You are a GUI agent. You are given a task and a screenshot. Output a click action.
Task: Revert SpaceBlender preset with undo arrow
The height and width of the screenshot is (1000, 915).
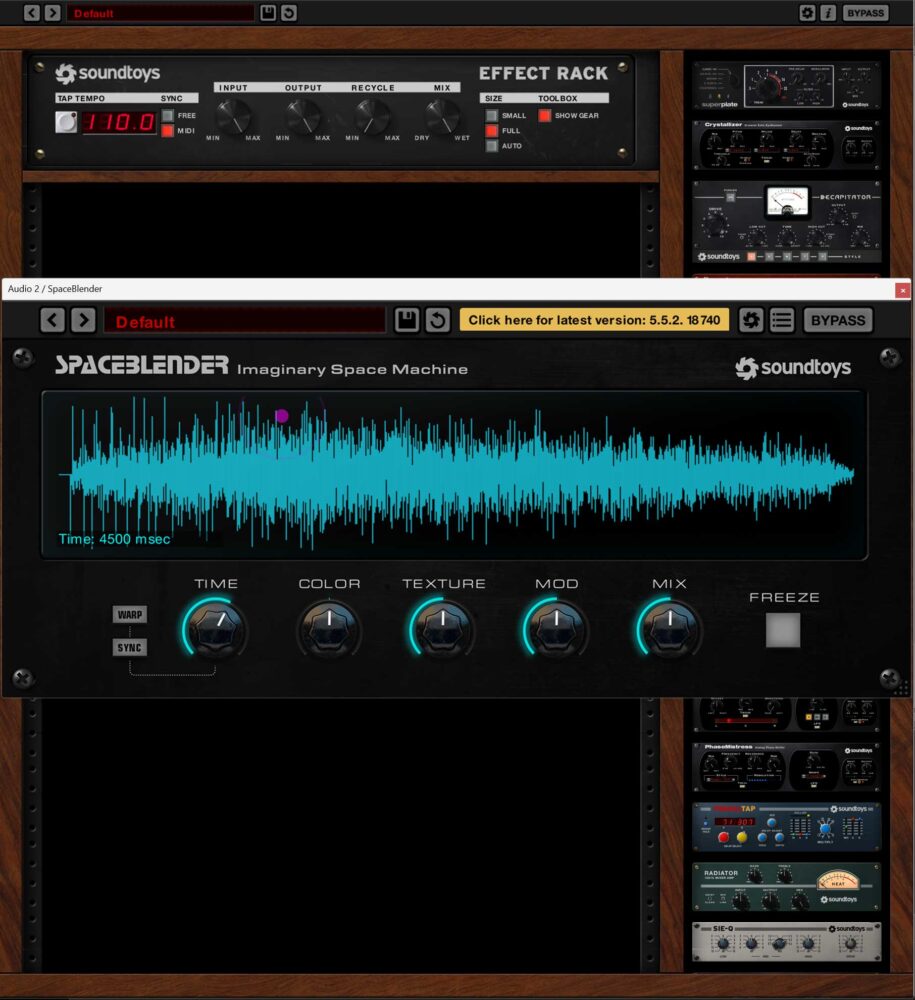(x=438, y=320)
